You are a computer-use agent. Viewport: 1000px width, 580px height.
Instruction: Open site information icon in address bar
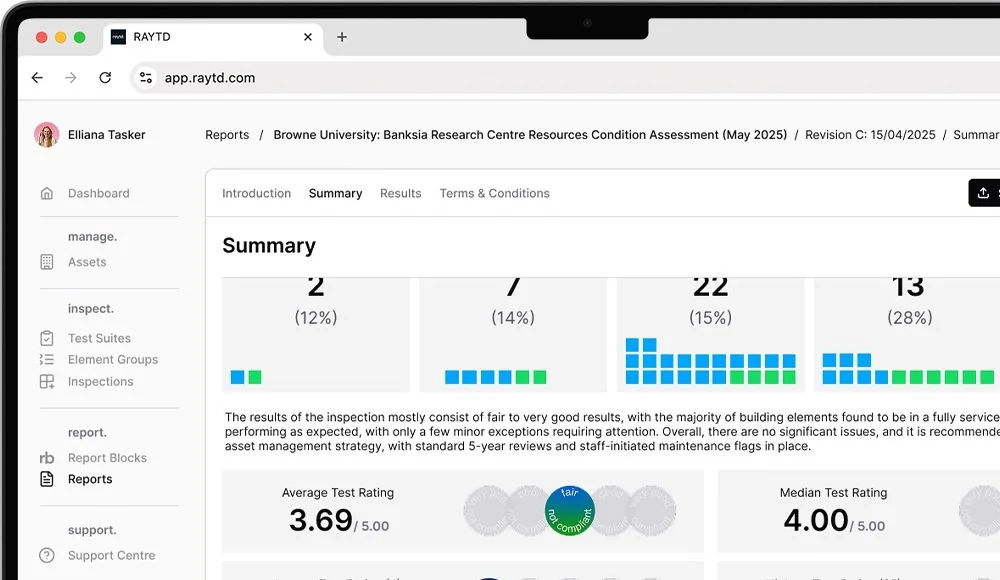(146, 78)
